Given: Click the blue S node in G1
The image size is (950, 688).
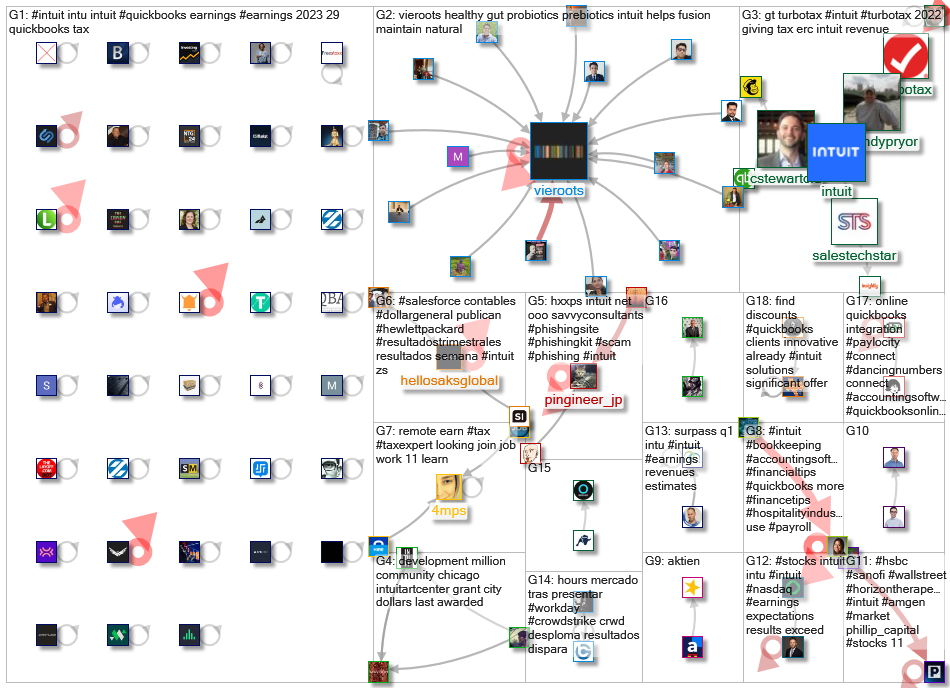Looking at the screenshot, I should point(47,385).
